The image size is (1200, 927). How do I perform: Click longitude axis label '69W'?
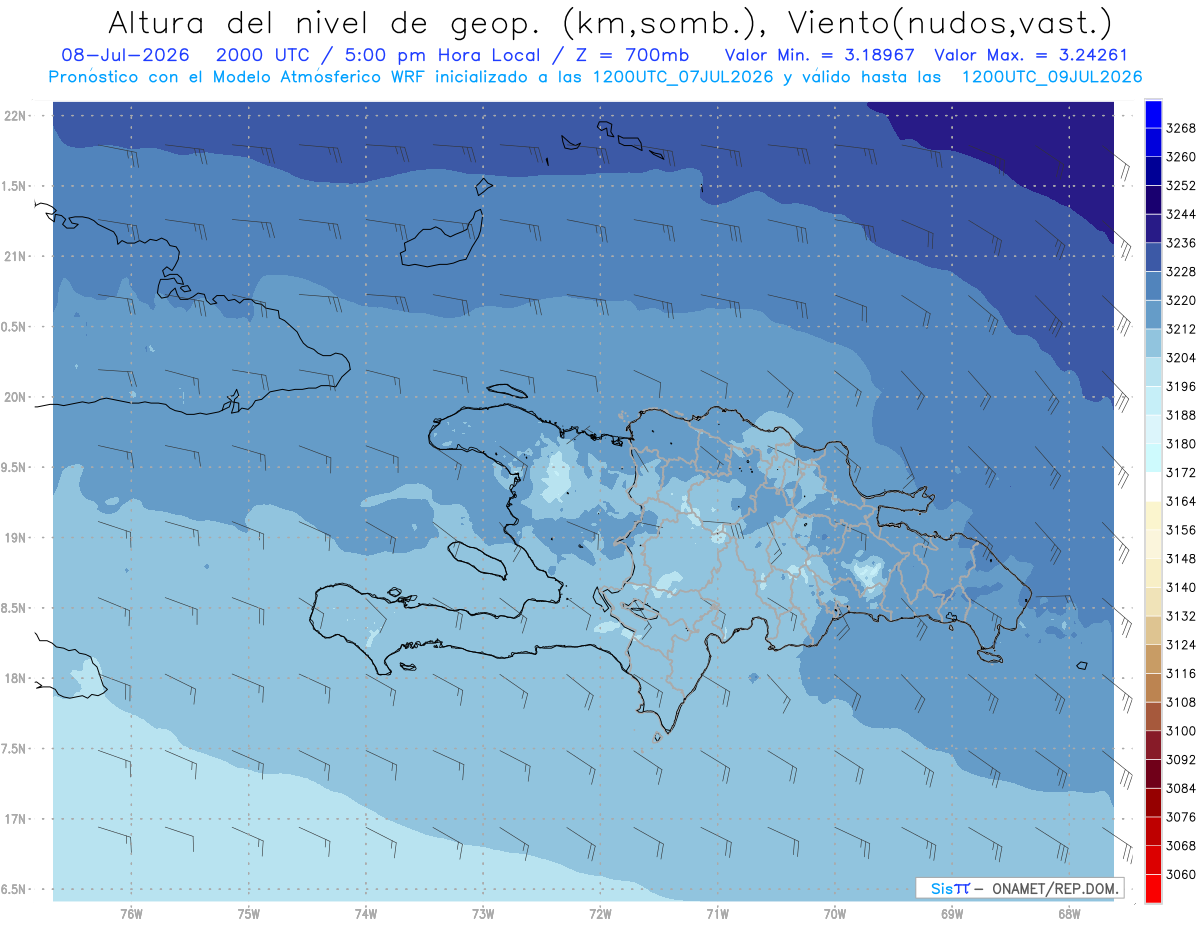pos(951,914)
